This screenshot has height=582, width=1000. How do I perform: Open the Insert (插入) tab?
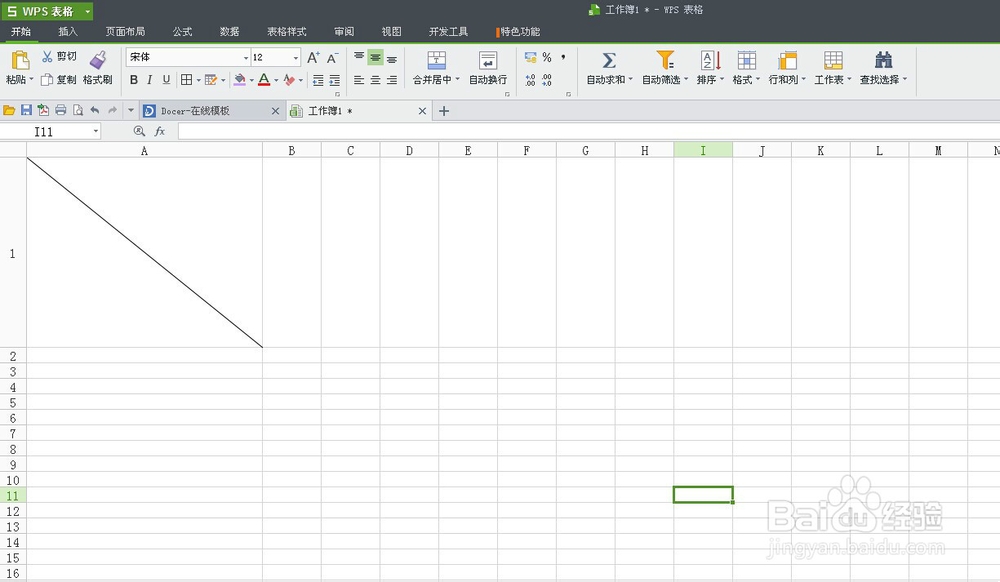[x=68, y=31]
